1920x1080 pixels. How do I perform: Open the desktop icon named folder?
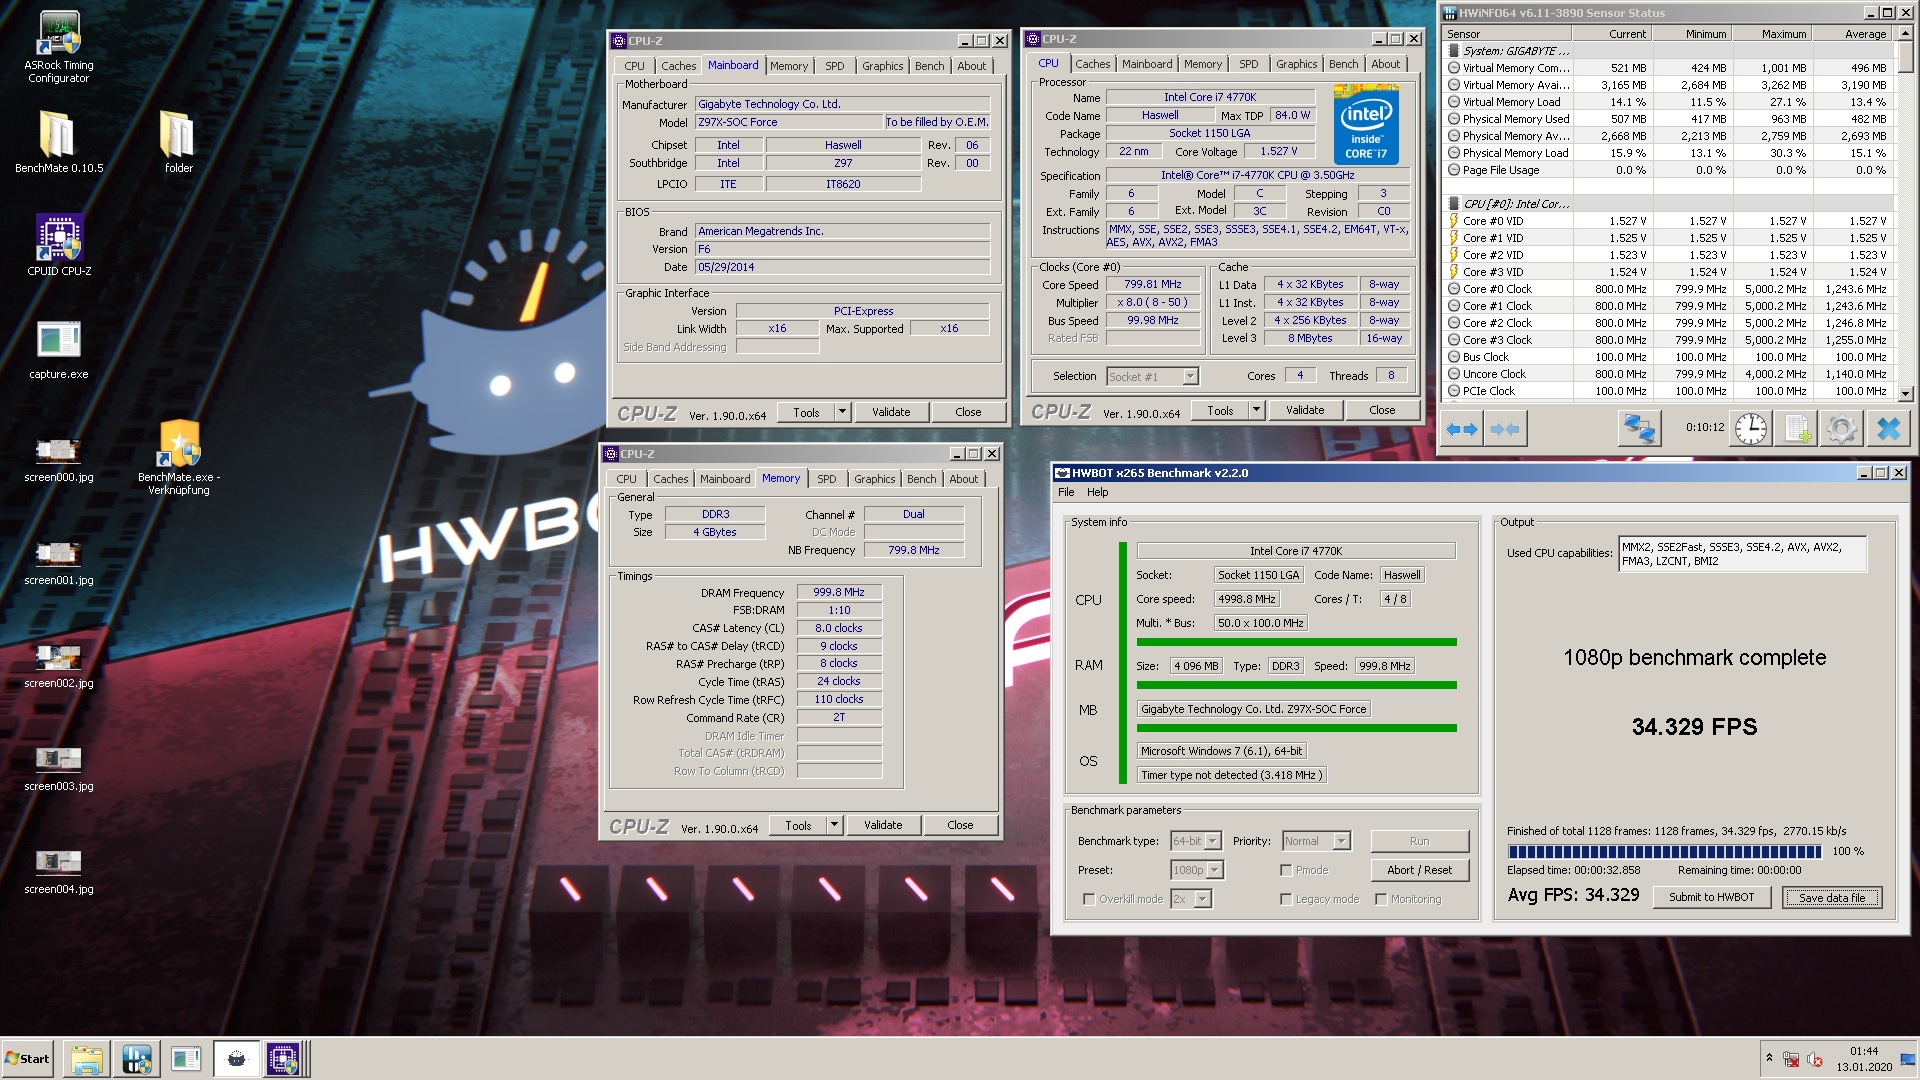(x=178, y=141)
